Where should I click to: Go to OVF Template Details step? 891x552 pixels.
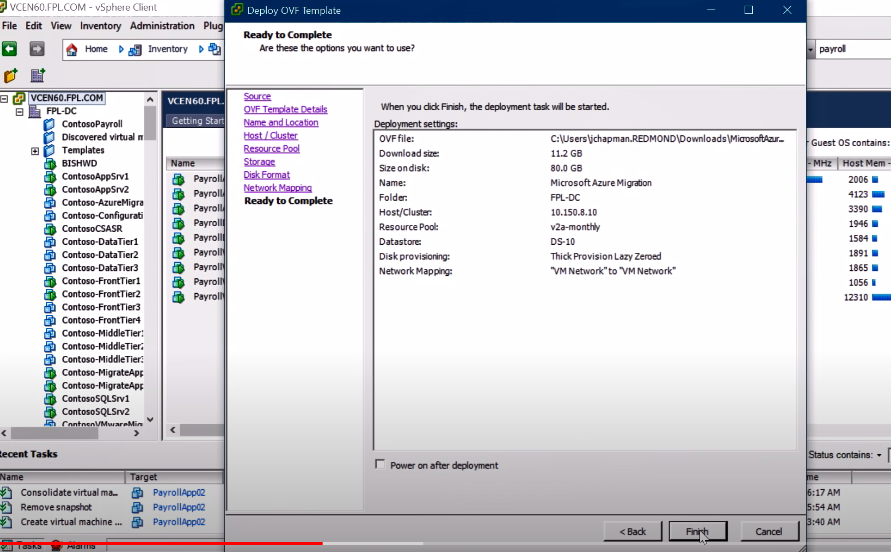coord(285,109)
